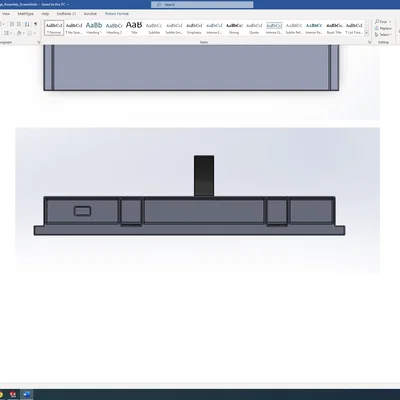
Task: Apply the Title style
Action: coord(134,28)
